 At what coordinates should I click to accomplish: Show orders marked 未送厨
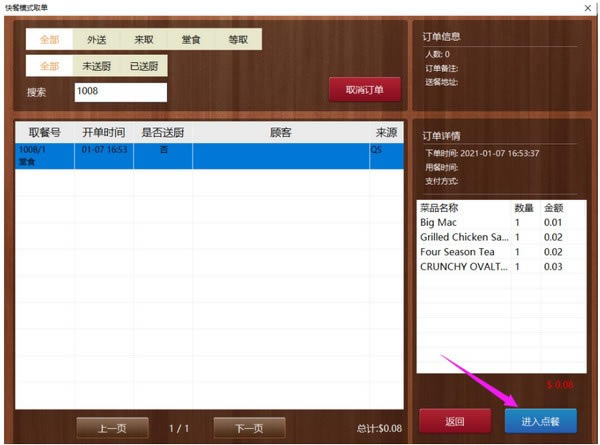click(97, 66)
